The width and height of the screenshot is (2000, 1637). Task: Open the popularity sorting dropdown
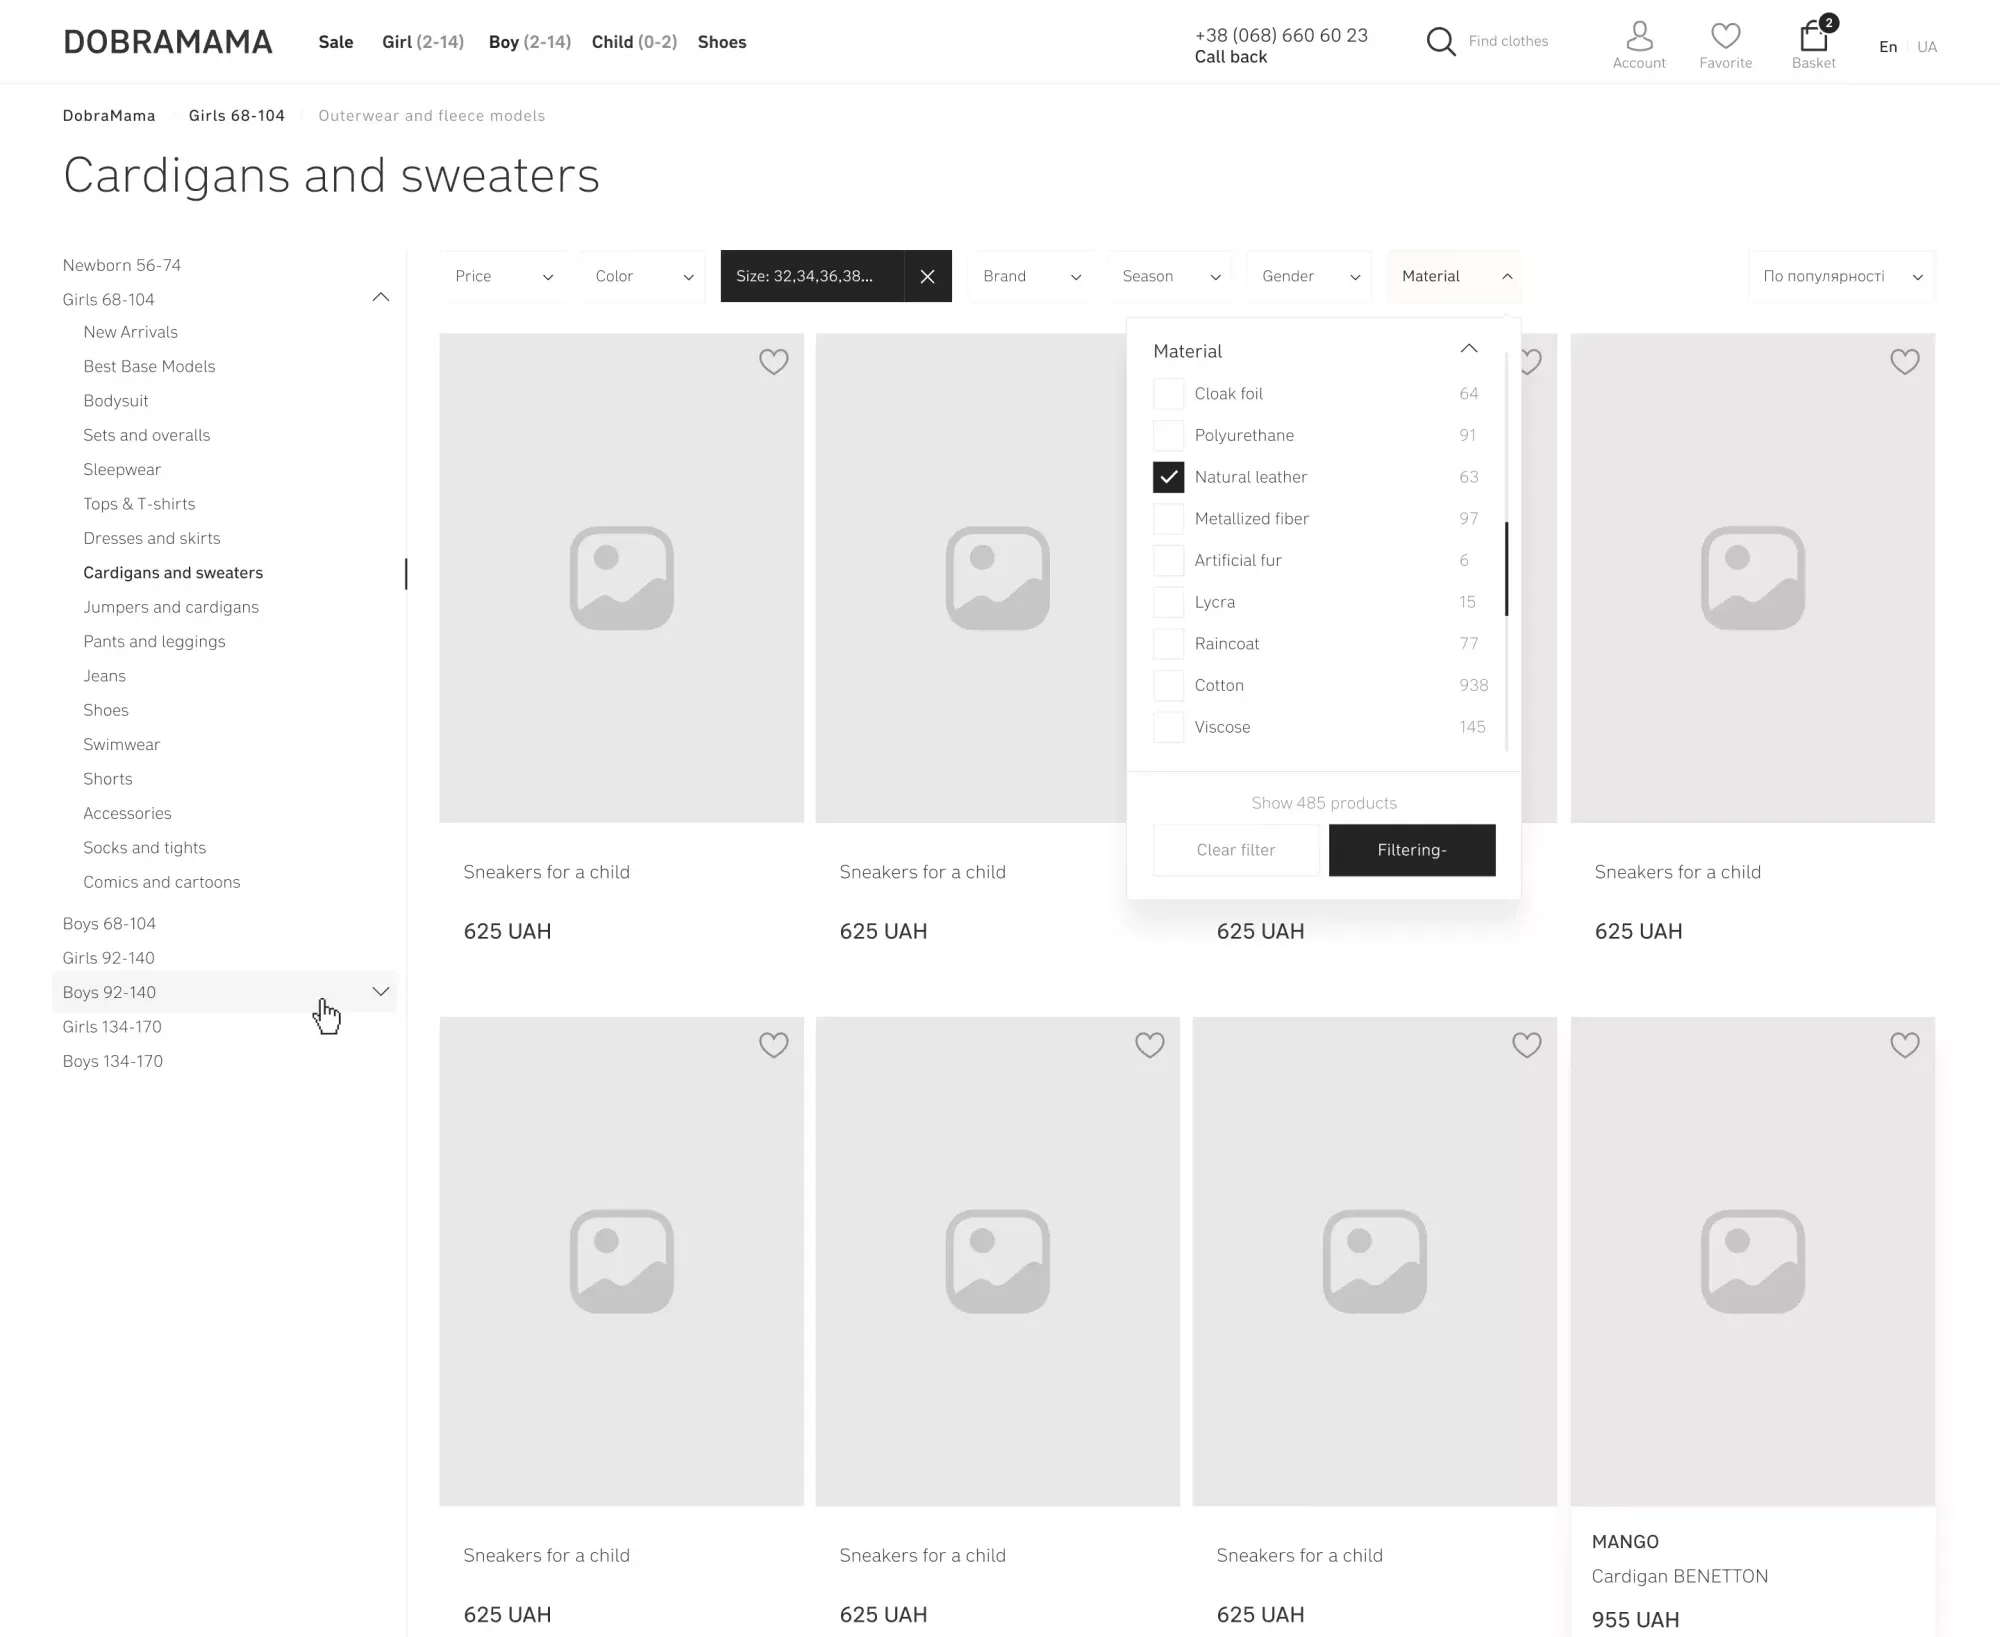pyautogui.click(x=1841, y=276)
